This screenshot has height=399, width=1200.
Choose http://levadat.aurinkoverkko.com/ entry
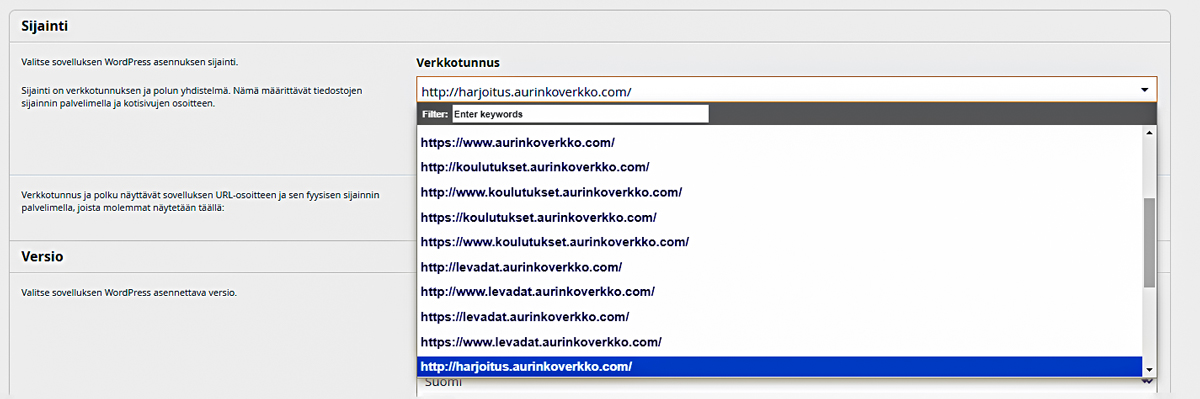coord(780,267)
